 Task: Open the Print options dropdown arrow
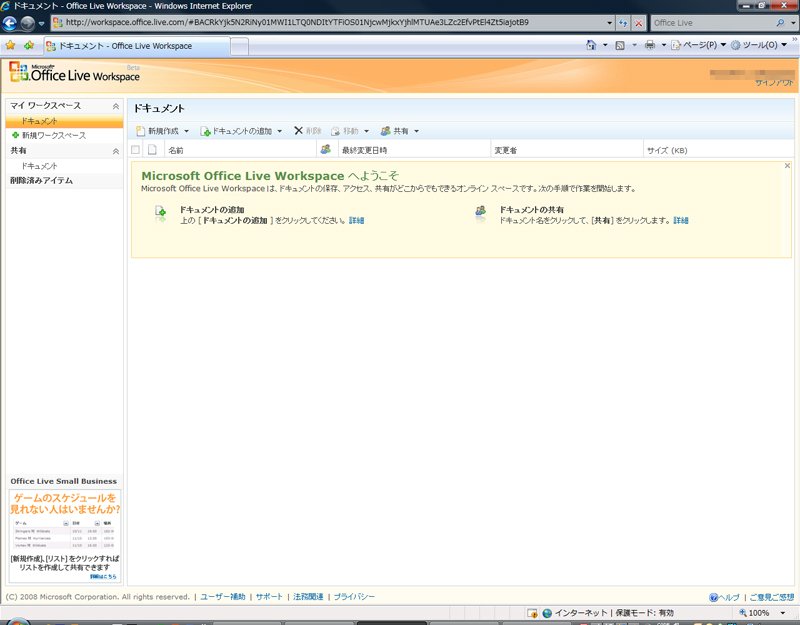pos(664,45)
